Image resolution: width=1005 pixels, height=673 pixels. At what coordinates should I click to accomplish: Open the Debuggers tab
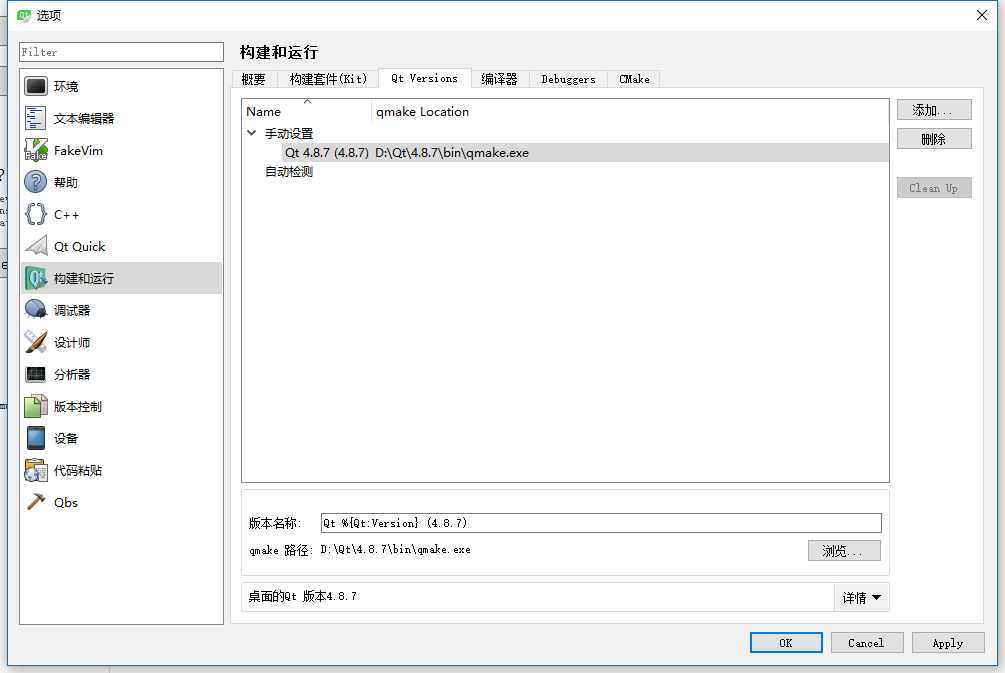click(568, 79)
